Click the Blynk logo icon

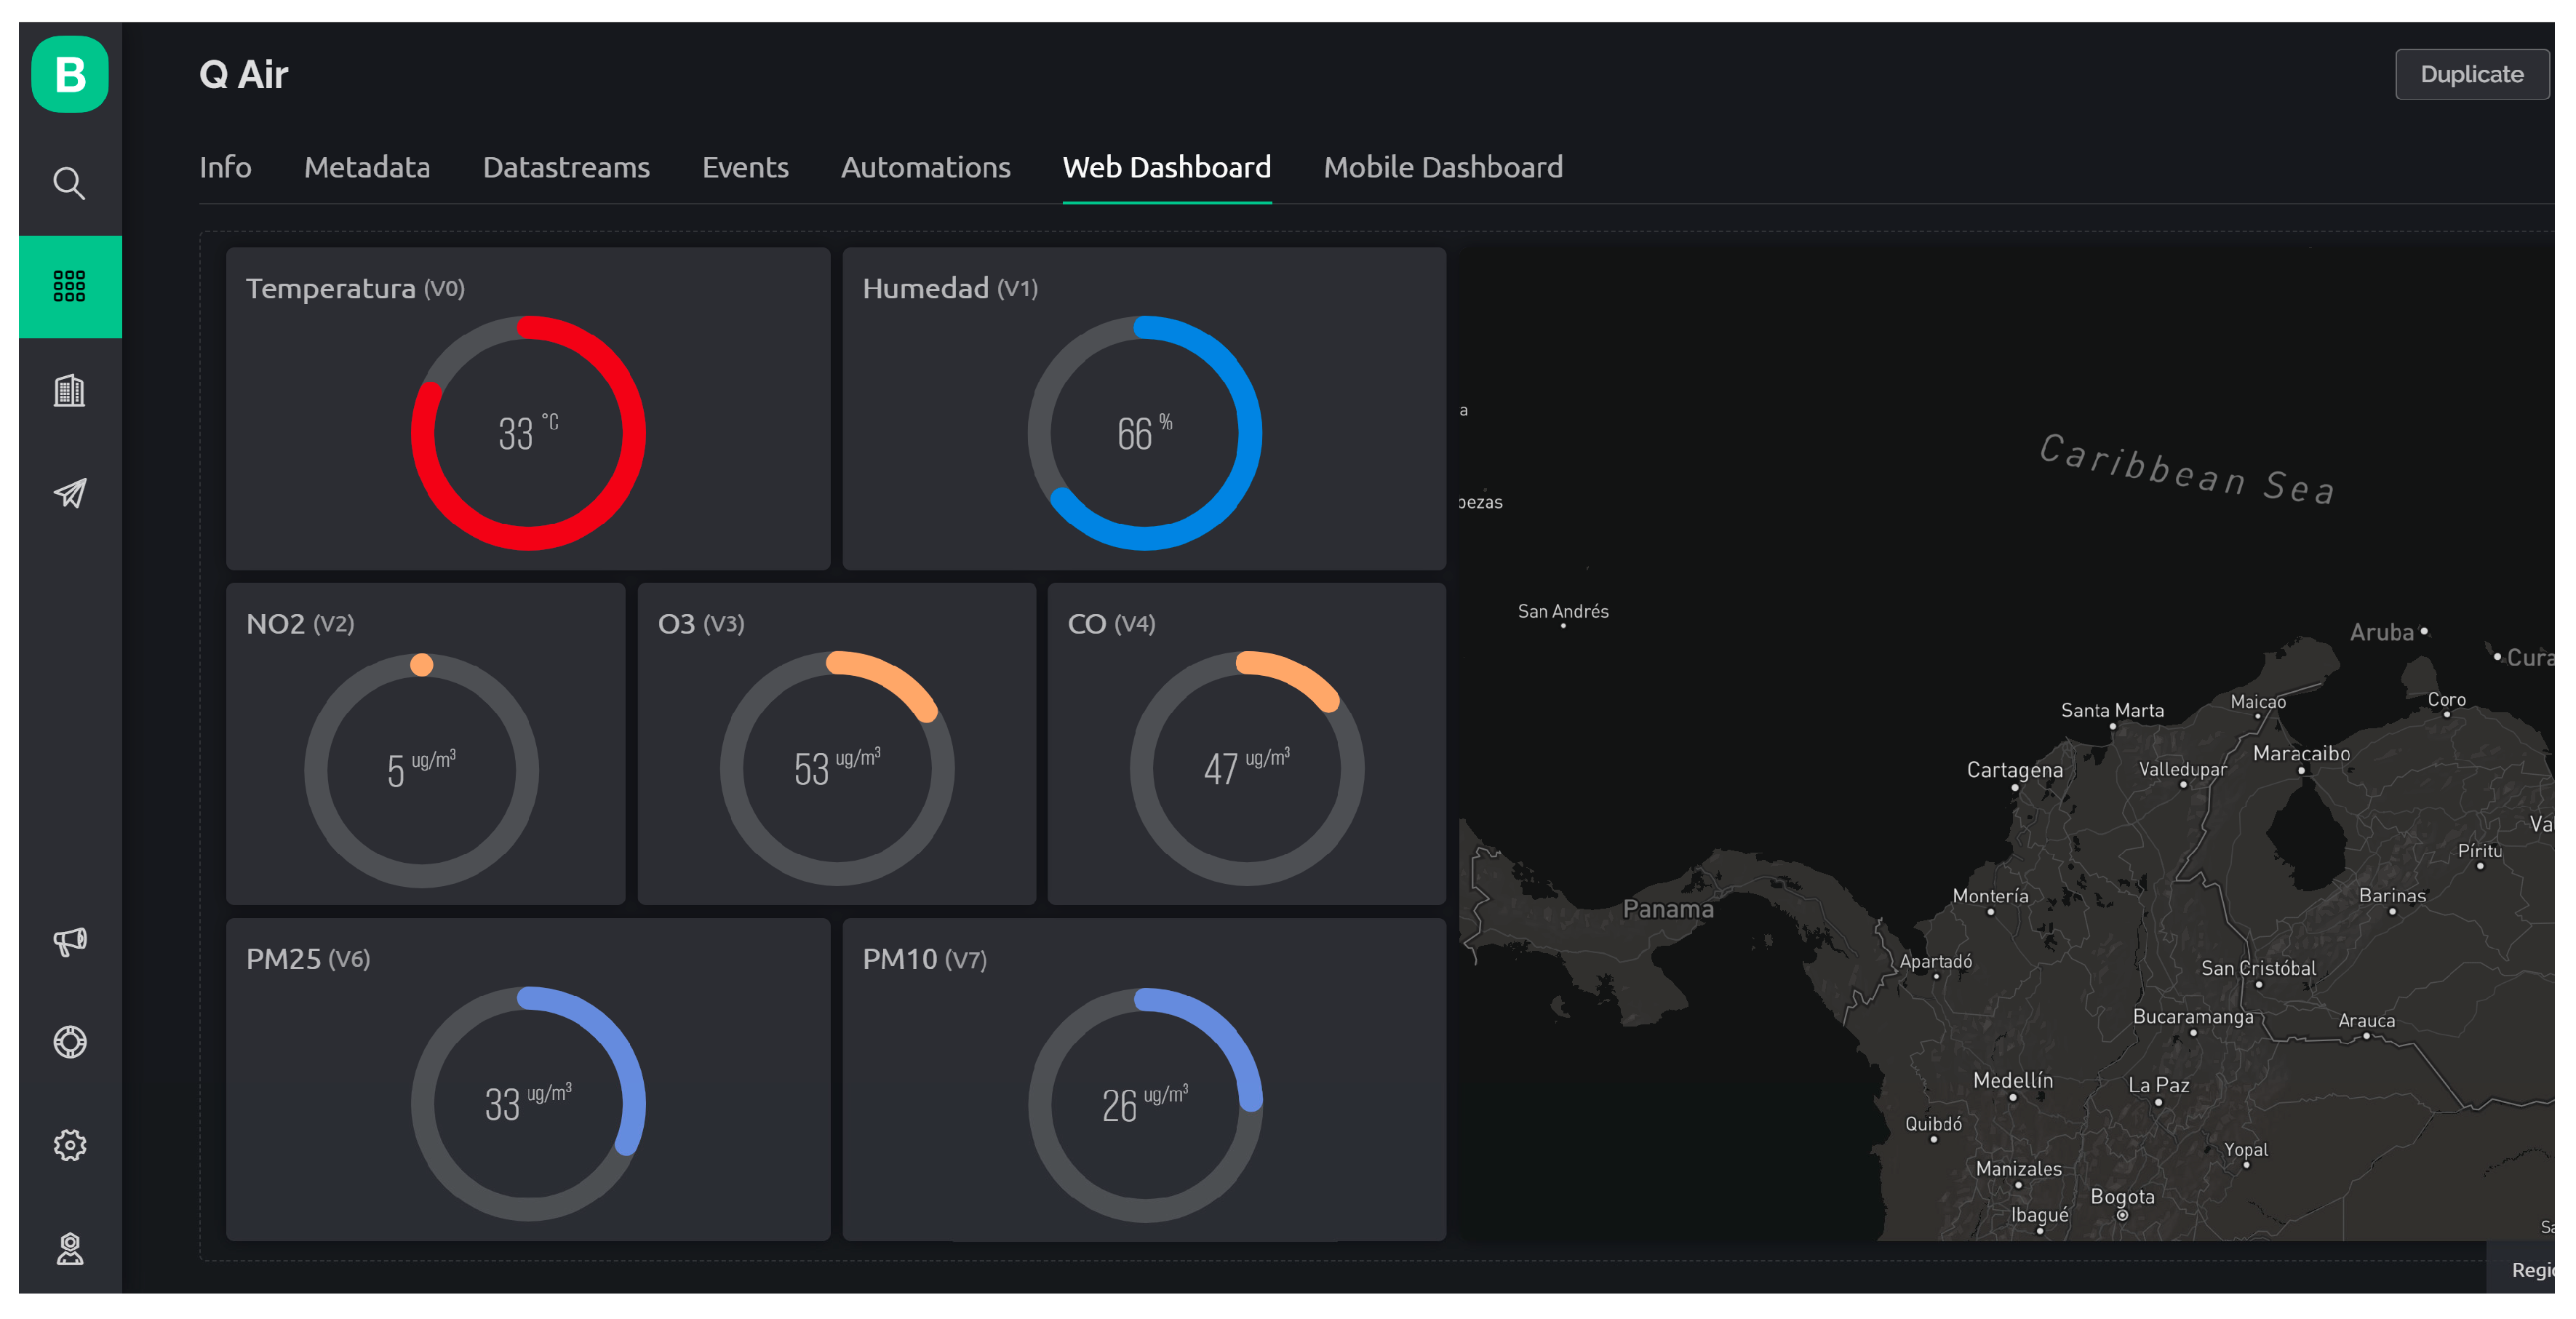coord(69,75)
